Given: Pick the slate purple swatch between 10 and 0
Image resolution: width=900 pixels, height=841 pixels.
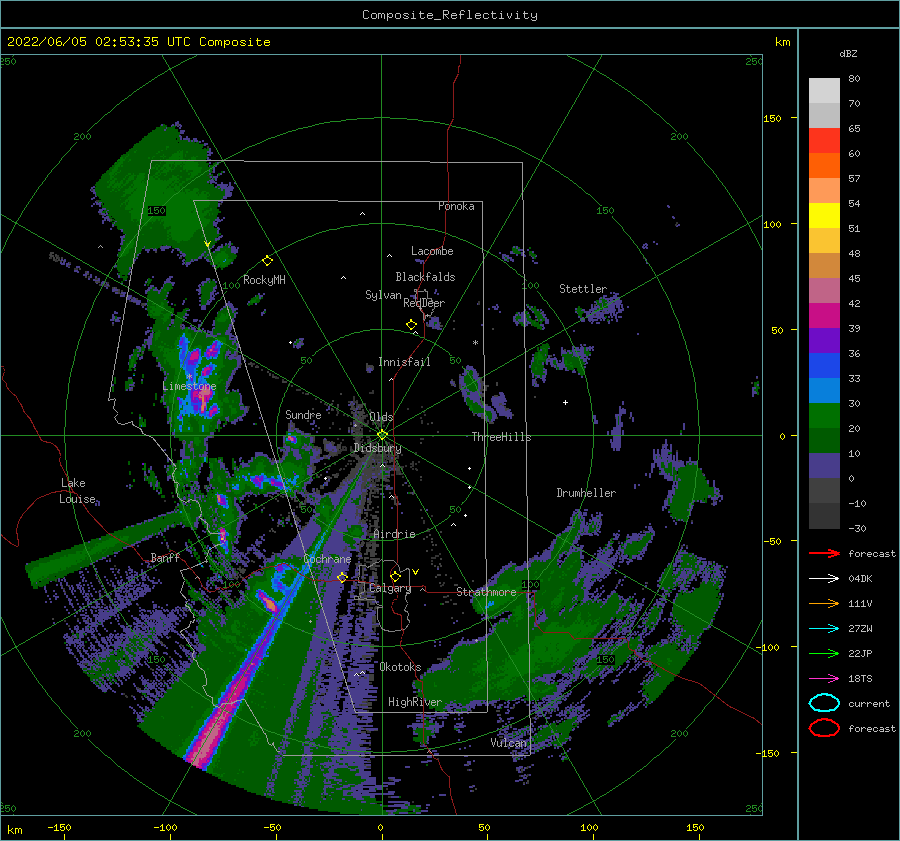Looking at the screenshot, I should click(x=824, y=466).
